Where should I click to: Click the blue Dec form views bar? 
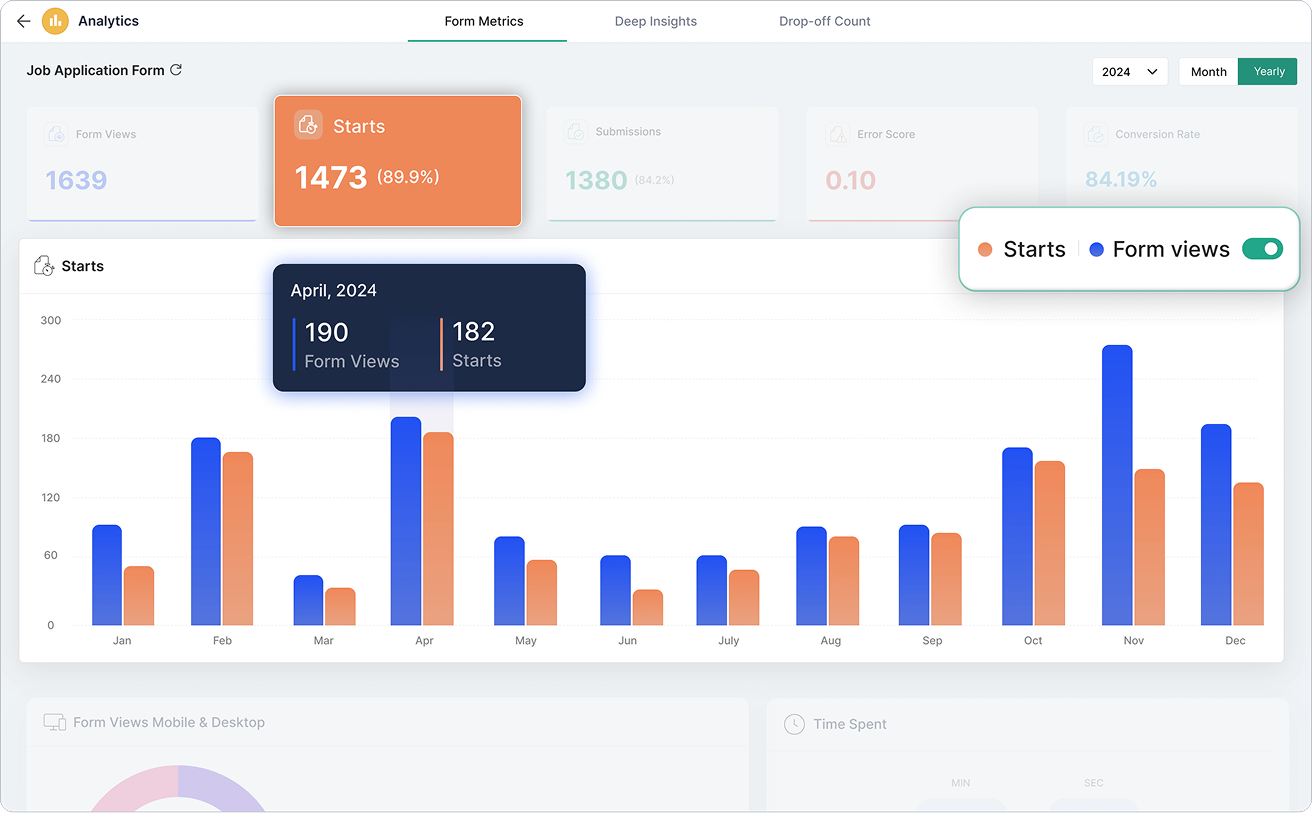[x=1216, y=525]
